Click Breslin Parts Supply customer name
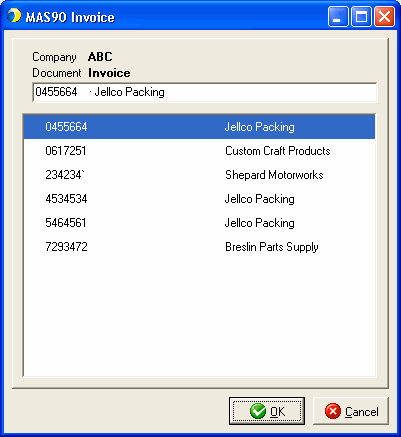This screenshot has height=437, width=401. [272, 247]
